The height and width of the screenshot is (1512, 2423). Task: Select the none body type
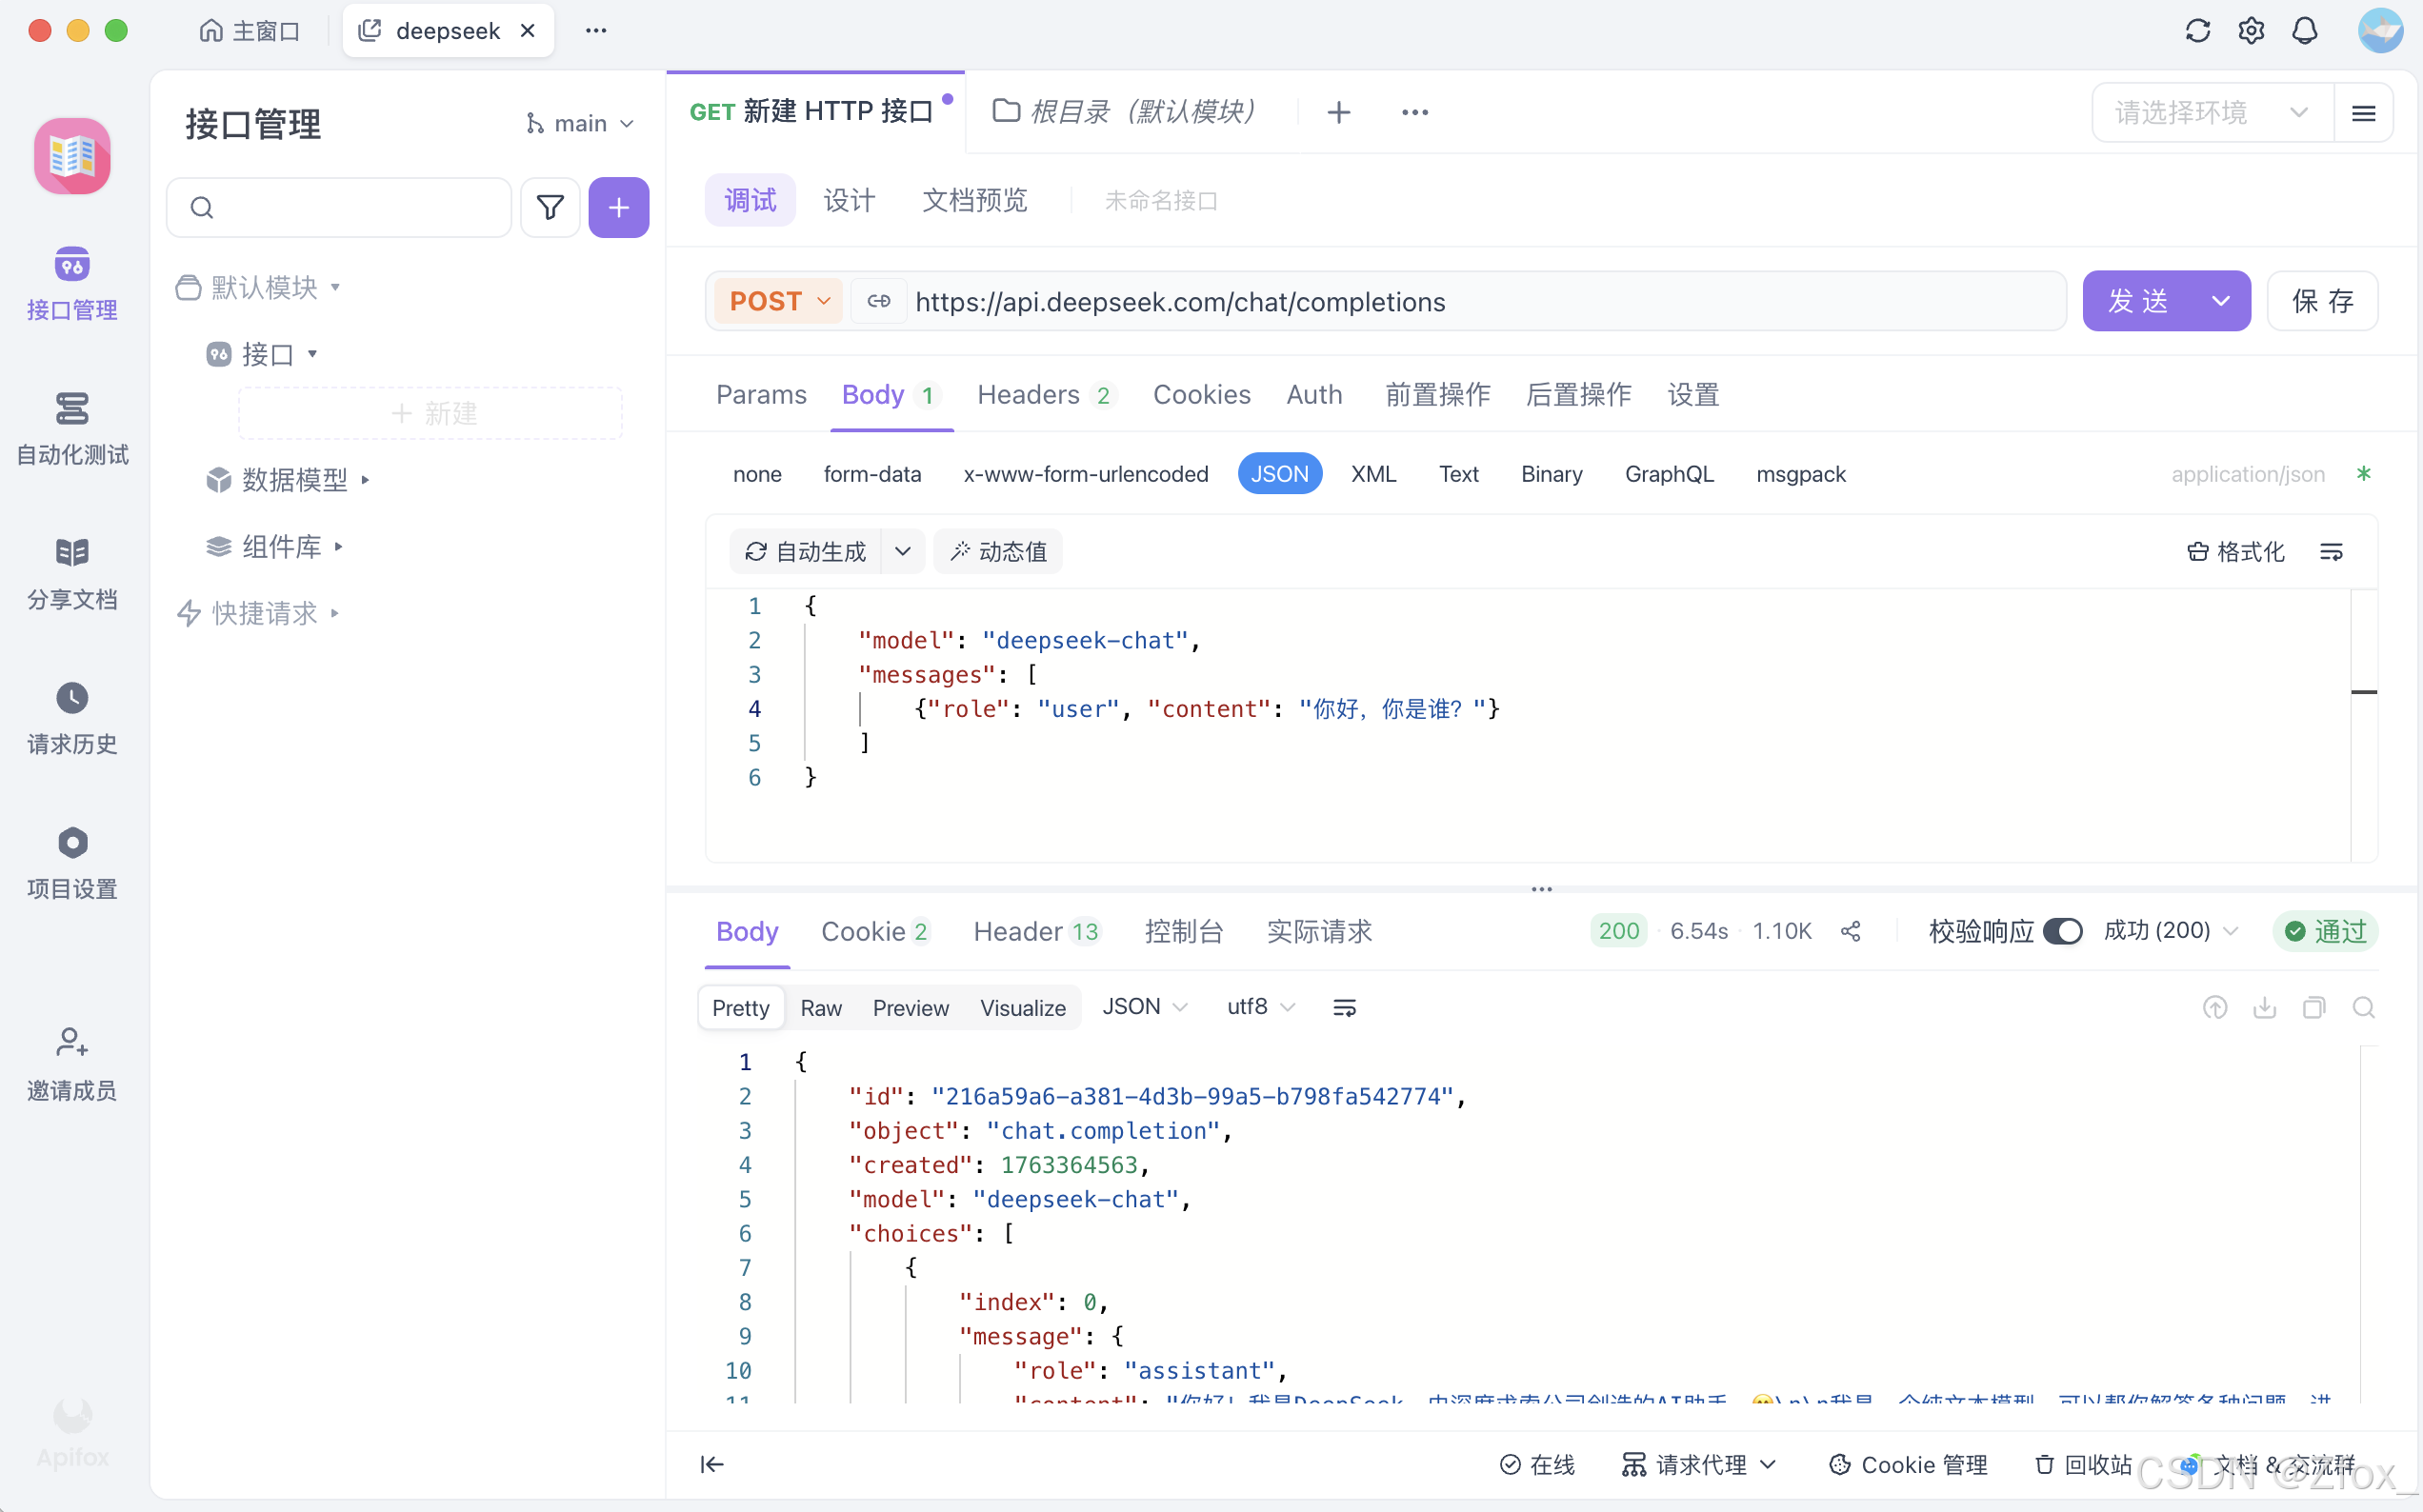pos(757,474)
